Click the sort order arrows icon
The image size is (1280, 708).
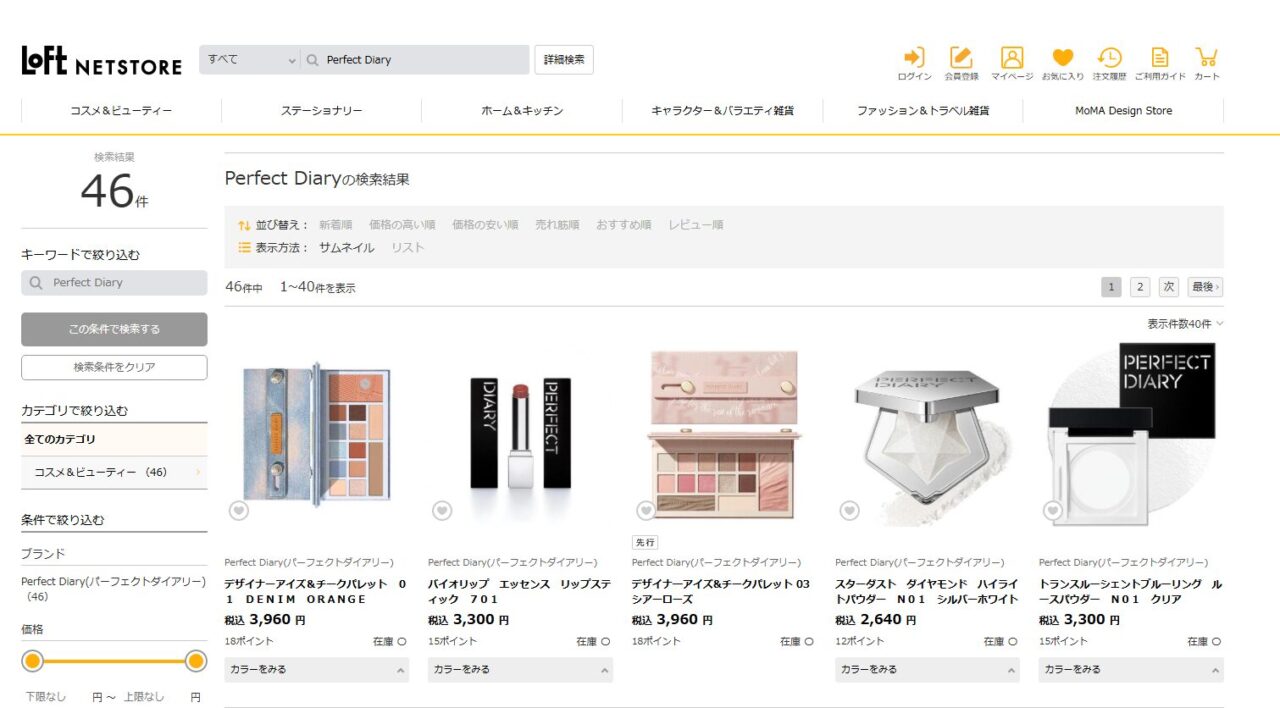tap(244, 225)
